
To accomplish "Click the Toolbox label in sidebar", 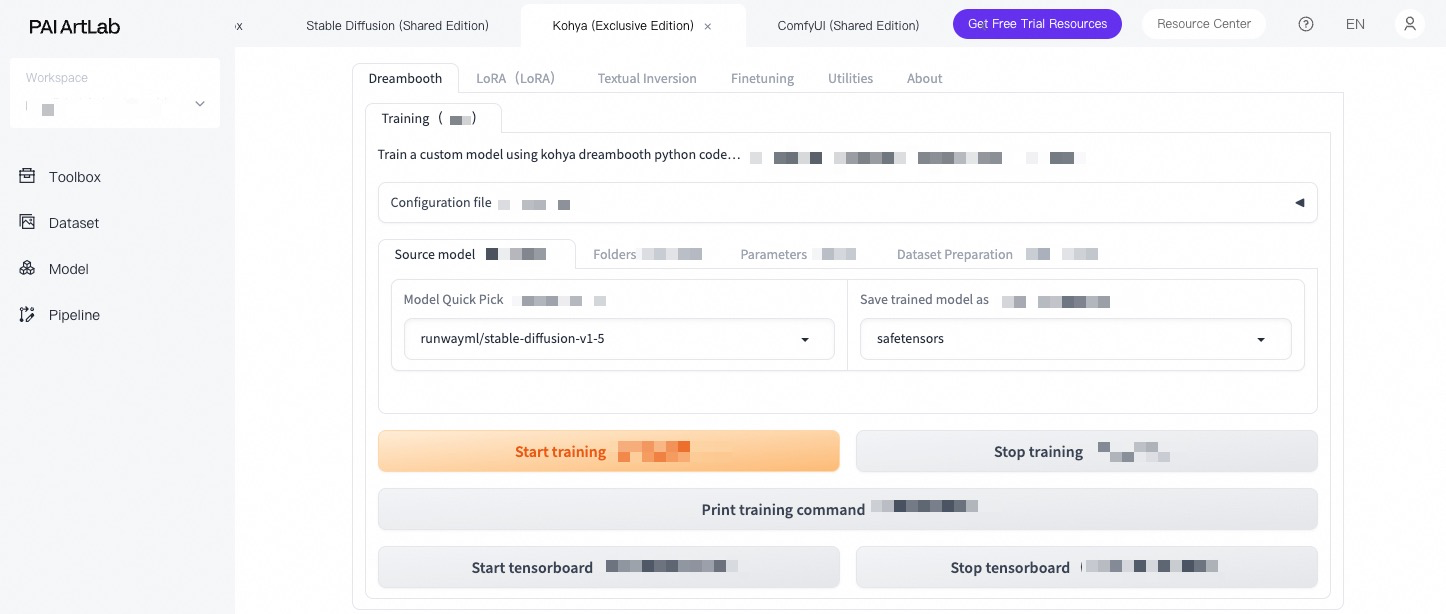I will tap(75, 177).
